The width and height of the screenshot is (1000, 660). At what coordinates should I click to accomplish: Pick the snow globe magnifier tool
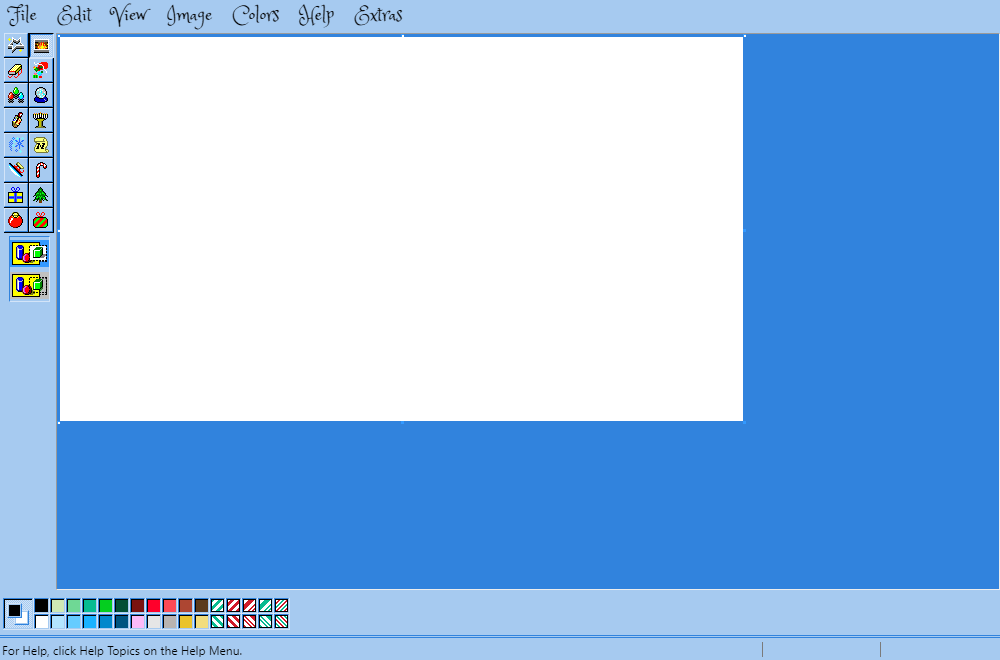click(41, 95)
